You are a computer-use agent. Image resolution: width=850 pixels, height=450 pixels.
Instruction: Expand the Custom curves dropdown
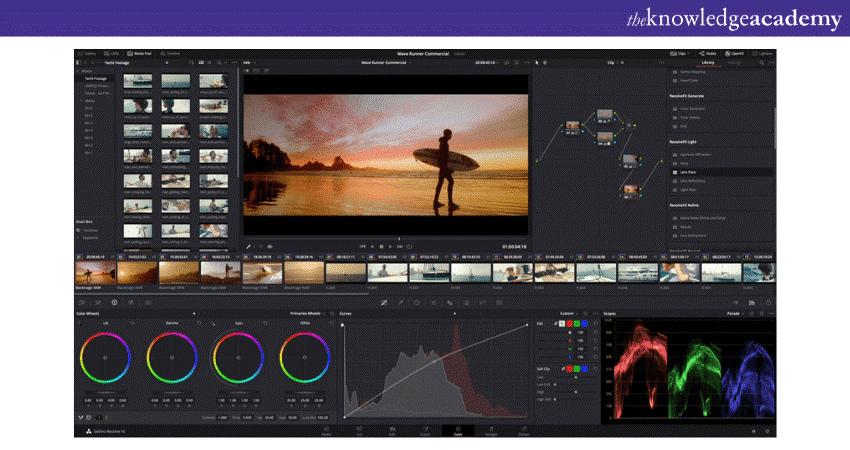pyautogui.click(x=568, y=313)
